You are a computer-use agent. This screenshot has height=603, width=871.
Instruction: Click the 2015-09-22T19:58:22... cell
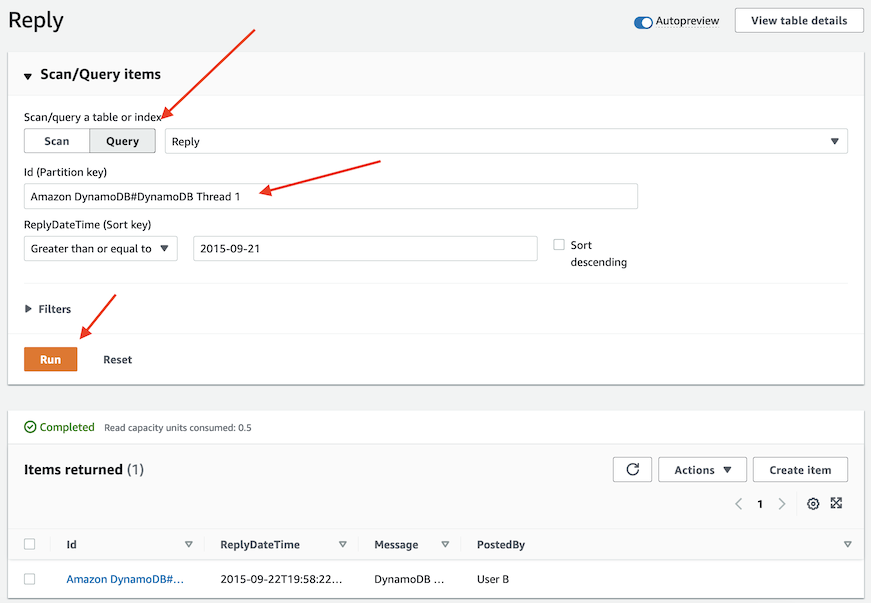point(281,579)
